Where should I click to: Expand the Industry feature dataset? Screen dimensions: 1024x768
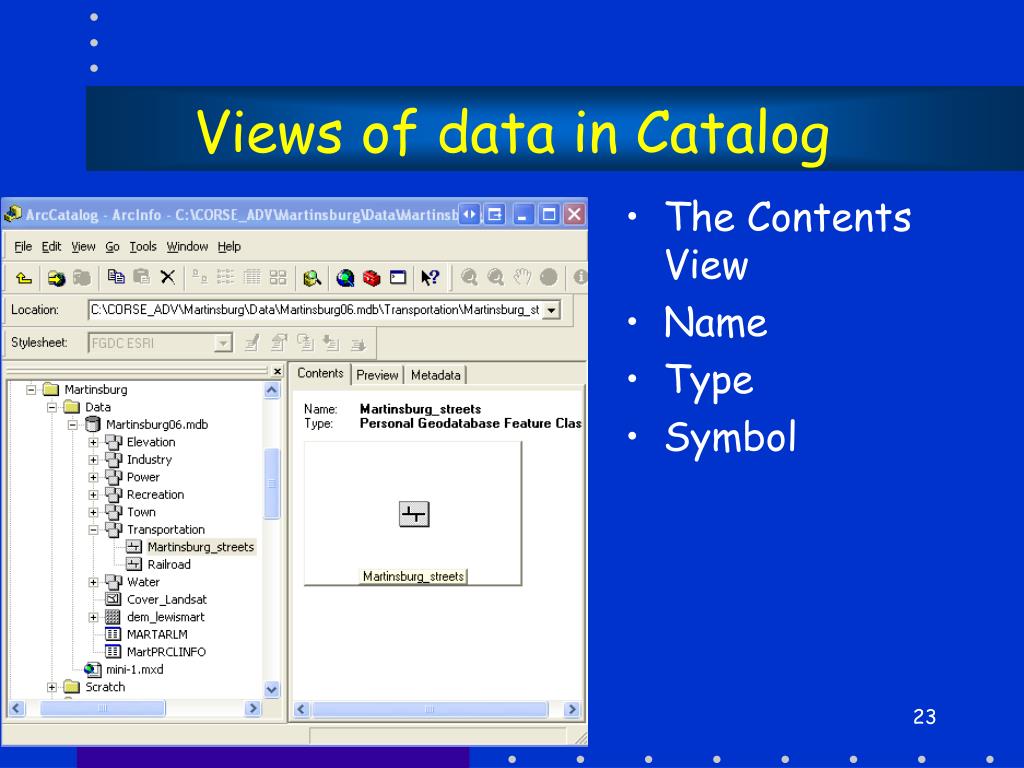(x=93, y=460)
